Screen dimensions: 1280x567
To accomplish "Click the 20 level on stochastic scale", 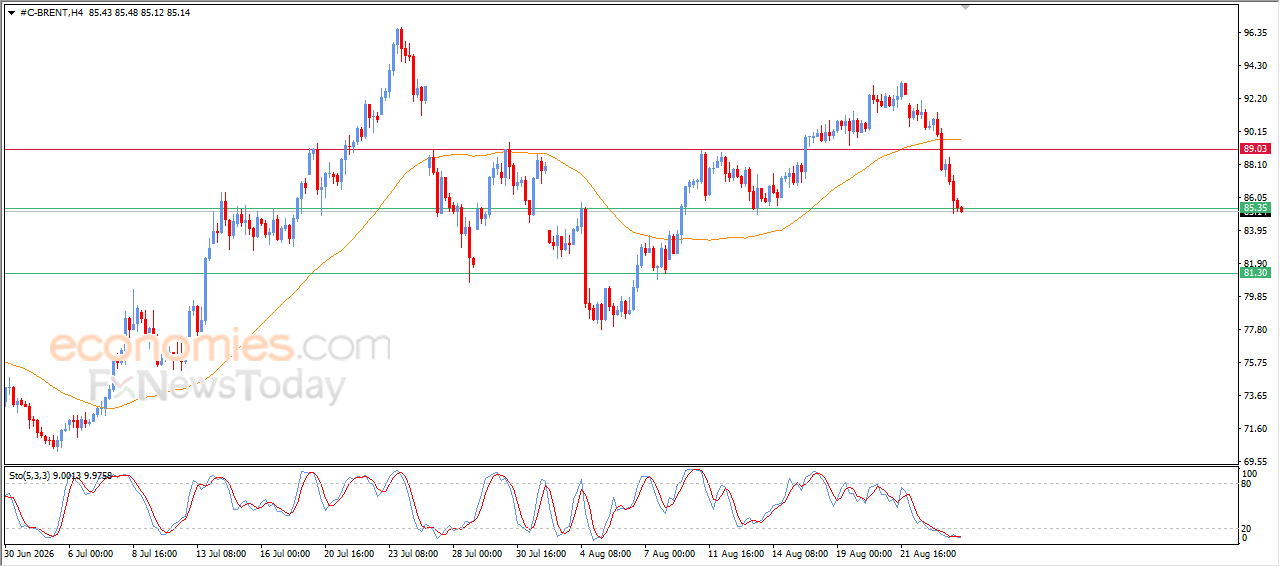I will coord(1247,527).
